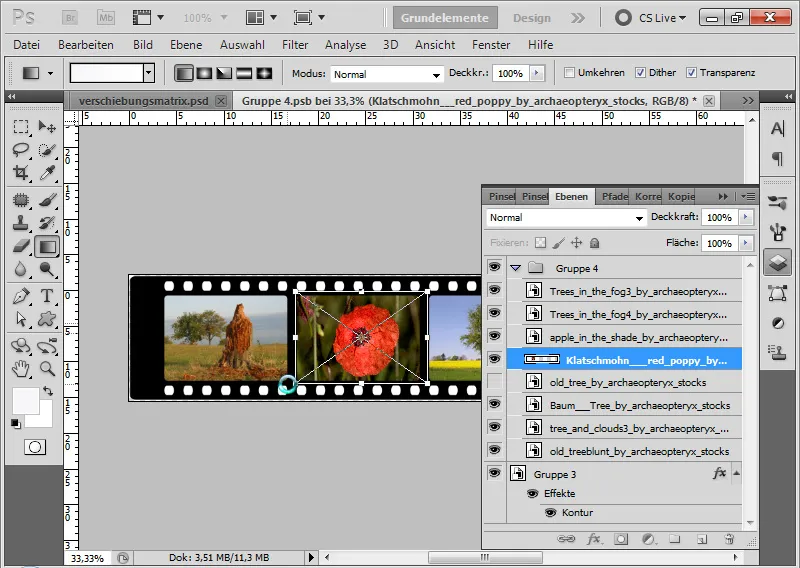Switch to the Pfade tab

[614, 196]
